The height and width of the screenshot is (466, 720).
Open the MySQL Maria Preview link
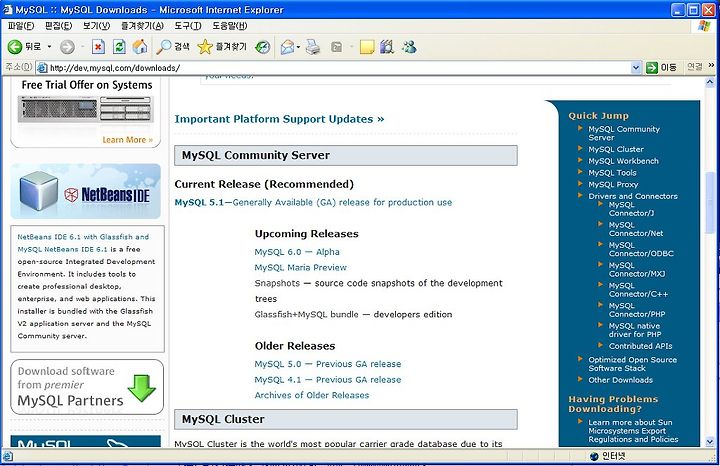(301, 268)
